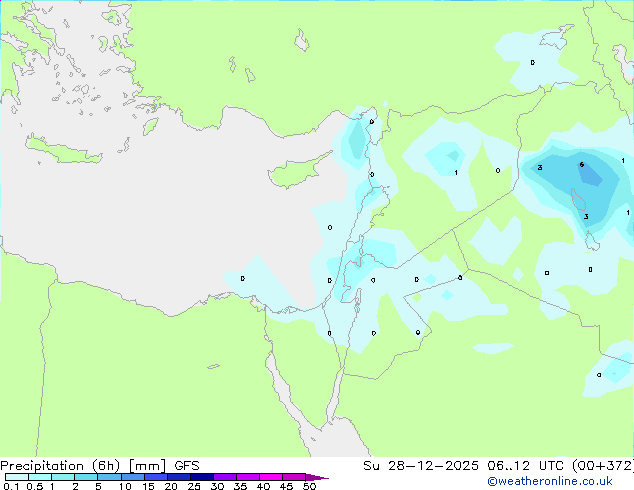Select legend swatch between 10 and 15

click(133, 477)
